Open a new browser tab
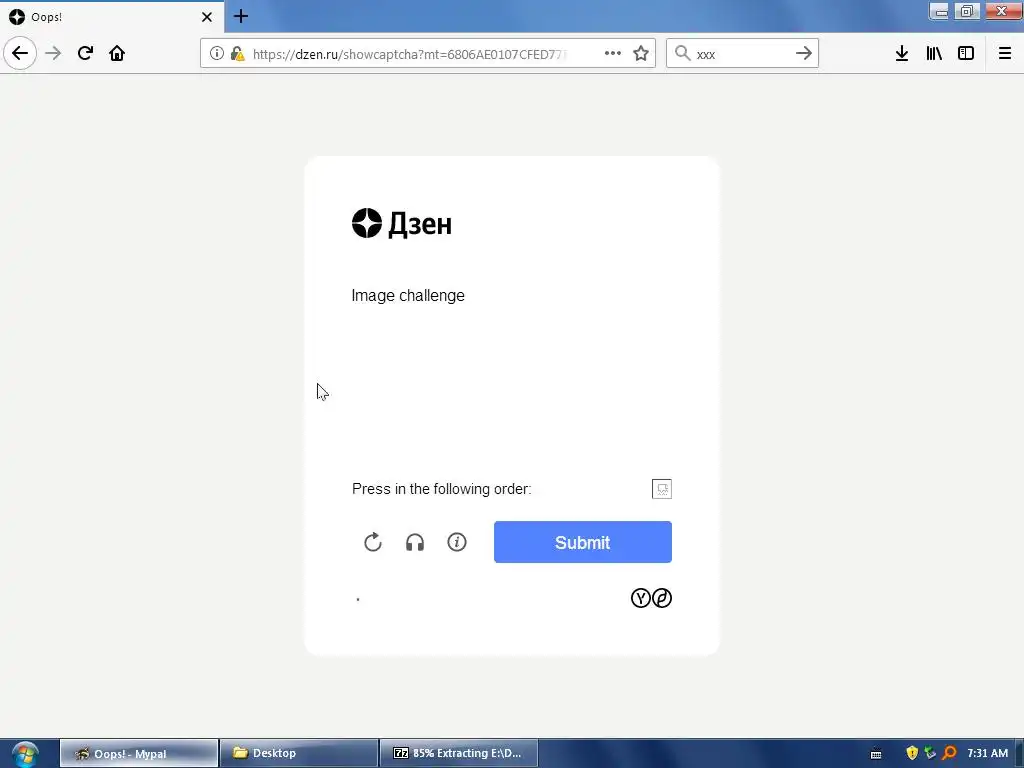 click(241, 16)
